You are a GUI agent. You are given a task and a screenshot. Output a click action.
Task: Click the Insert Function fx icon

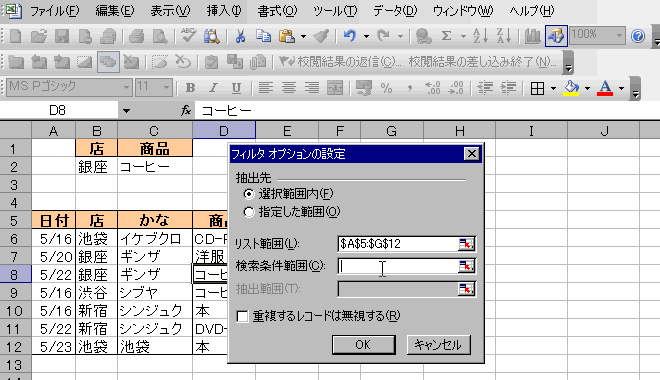tap(186, 111)
